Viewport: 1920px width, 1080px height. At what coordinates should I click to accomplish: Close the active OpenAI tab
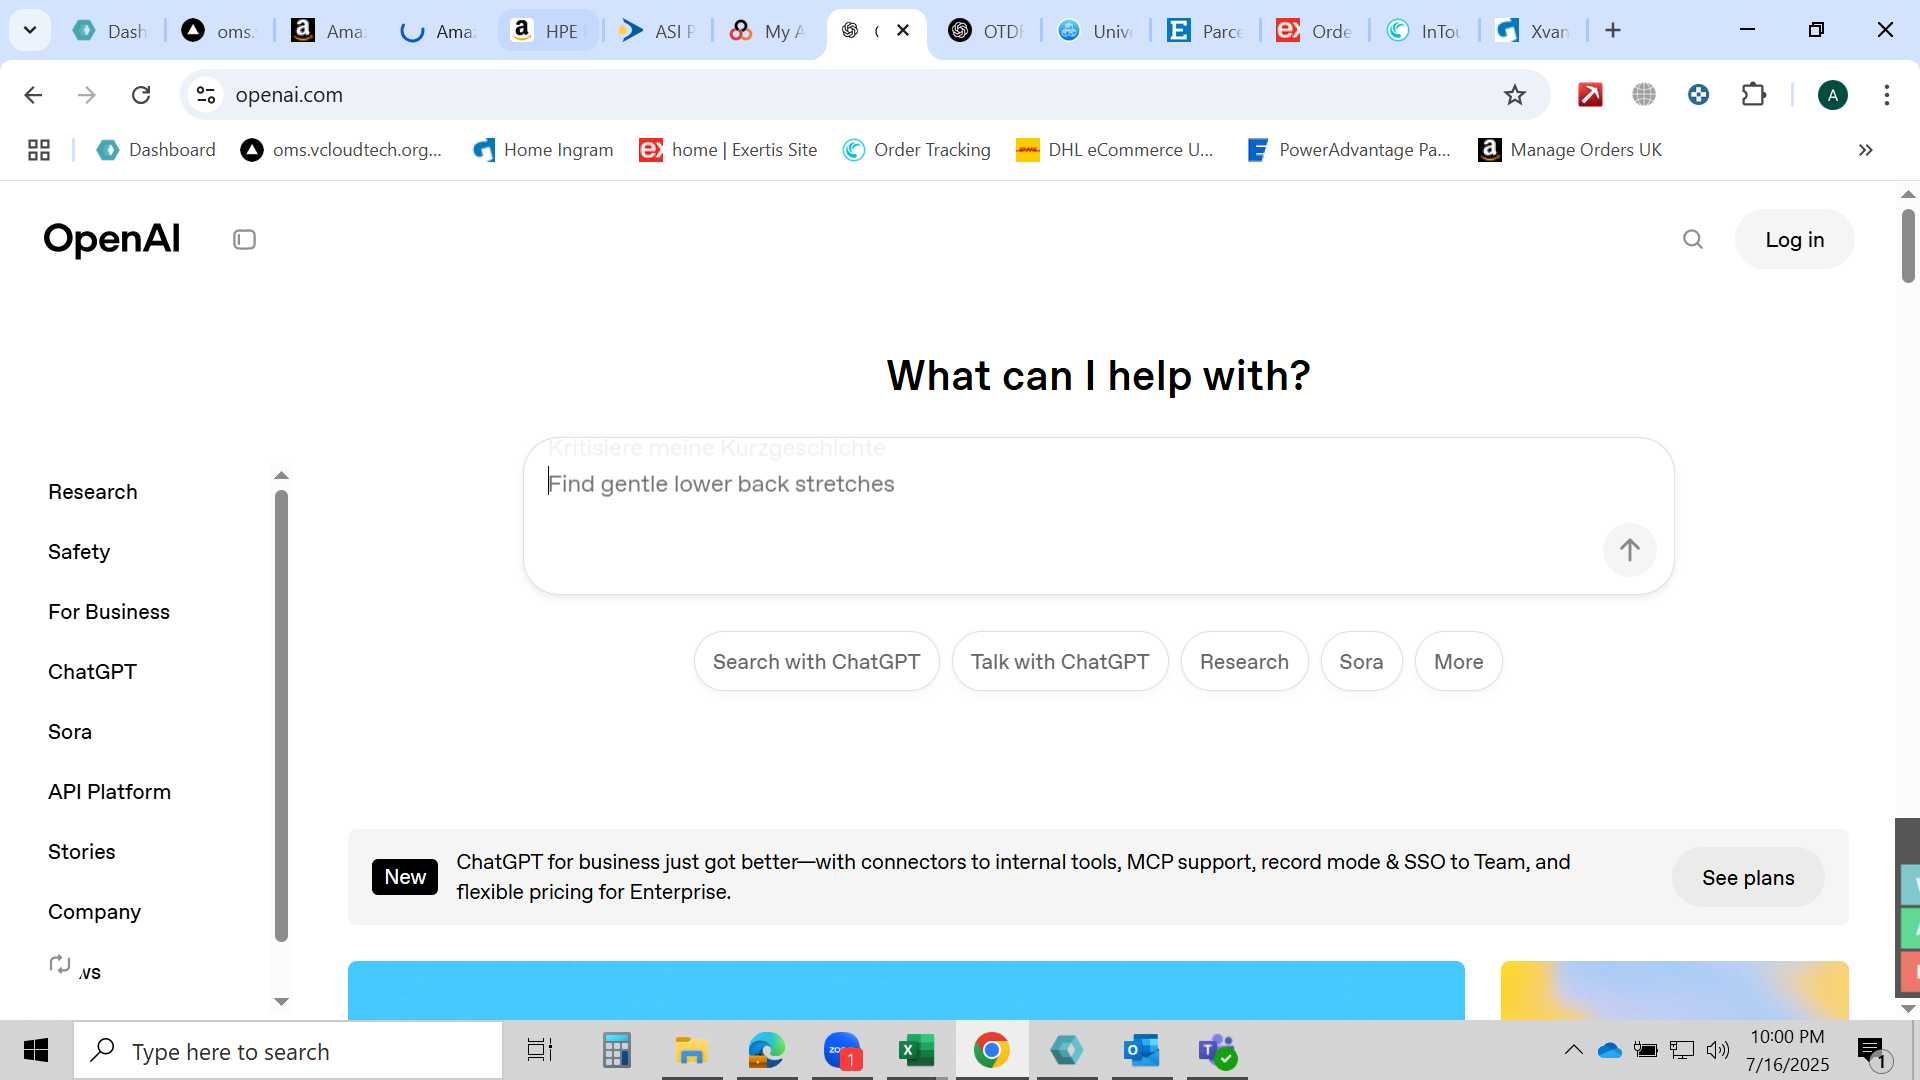pyautogui.click(x=903, y=30)
